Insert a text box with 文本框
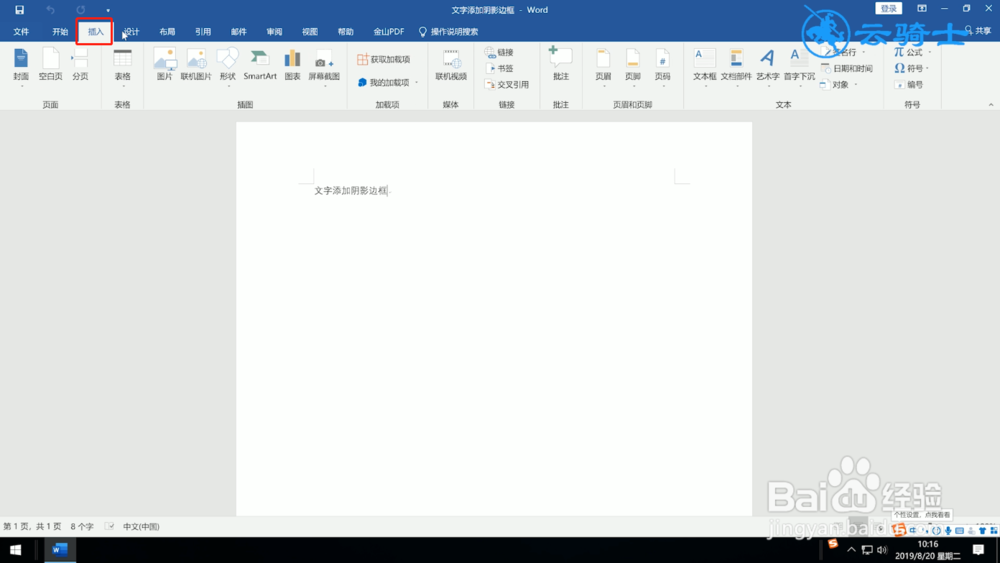The height and width of the screenshot is (563, 1000). (x=705, y=66)
